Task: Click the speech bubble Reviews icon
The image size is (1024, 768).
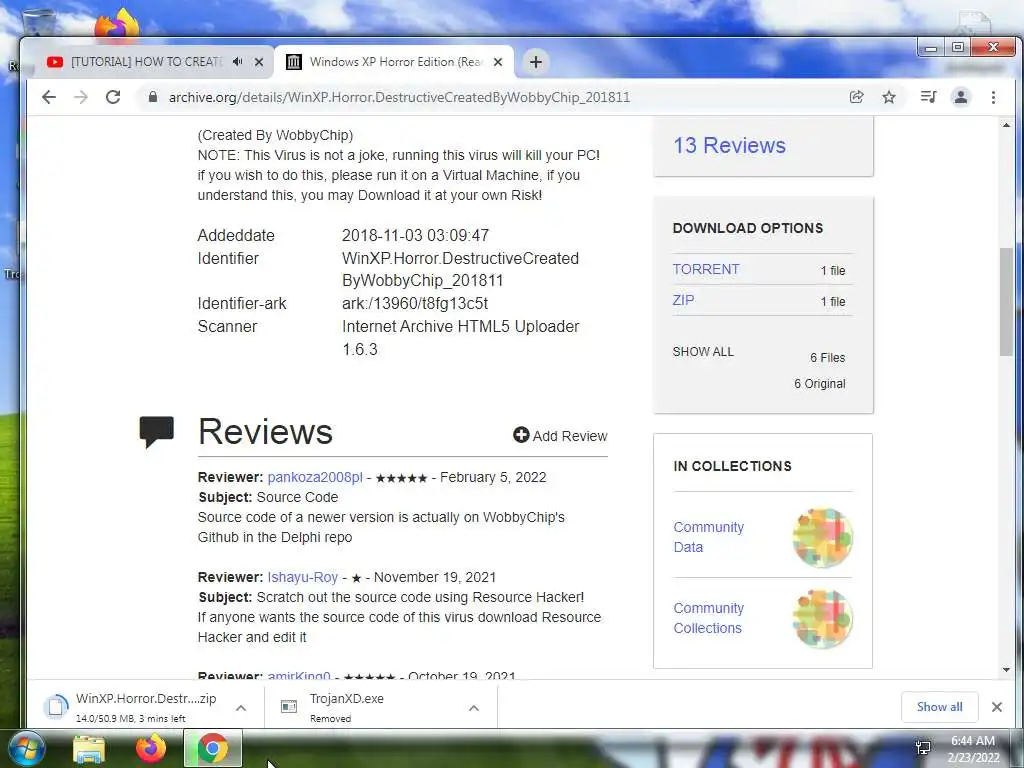Action: pyautogui.click(x=157, y=432)
